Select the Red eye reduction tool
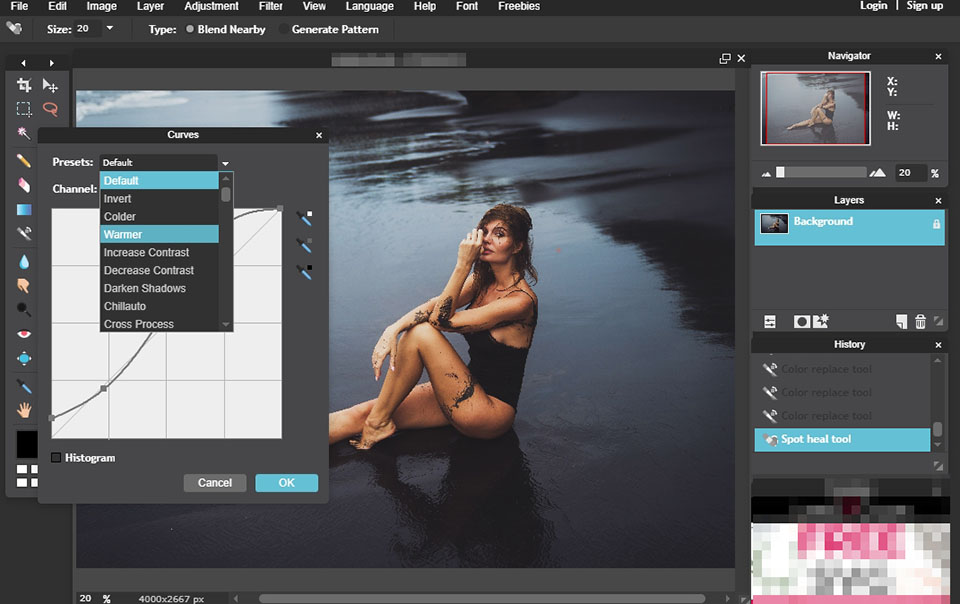 tap(24, 334)
